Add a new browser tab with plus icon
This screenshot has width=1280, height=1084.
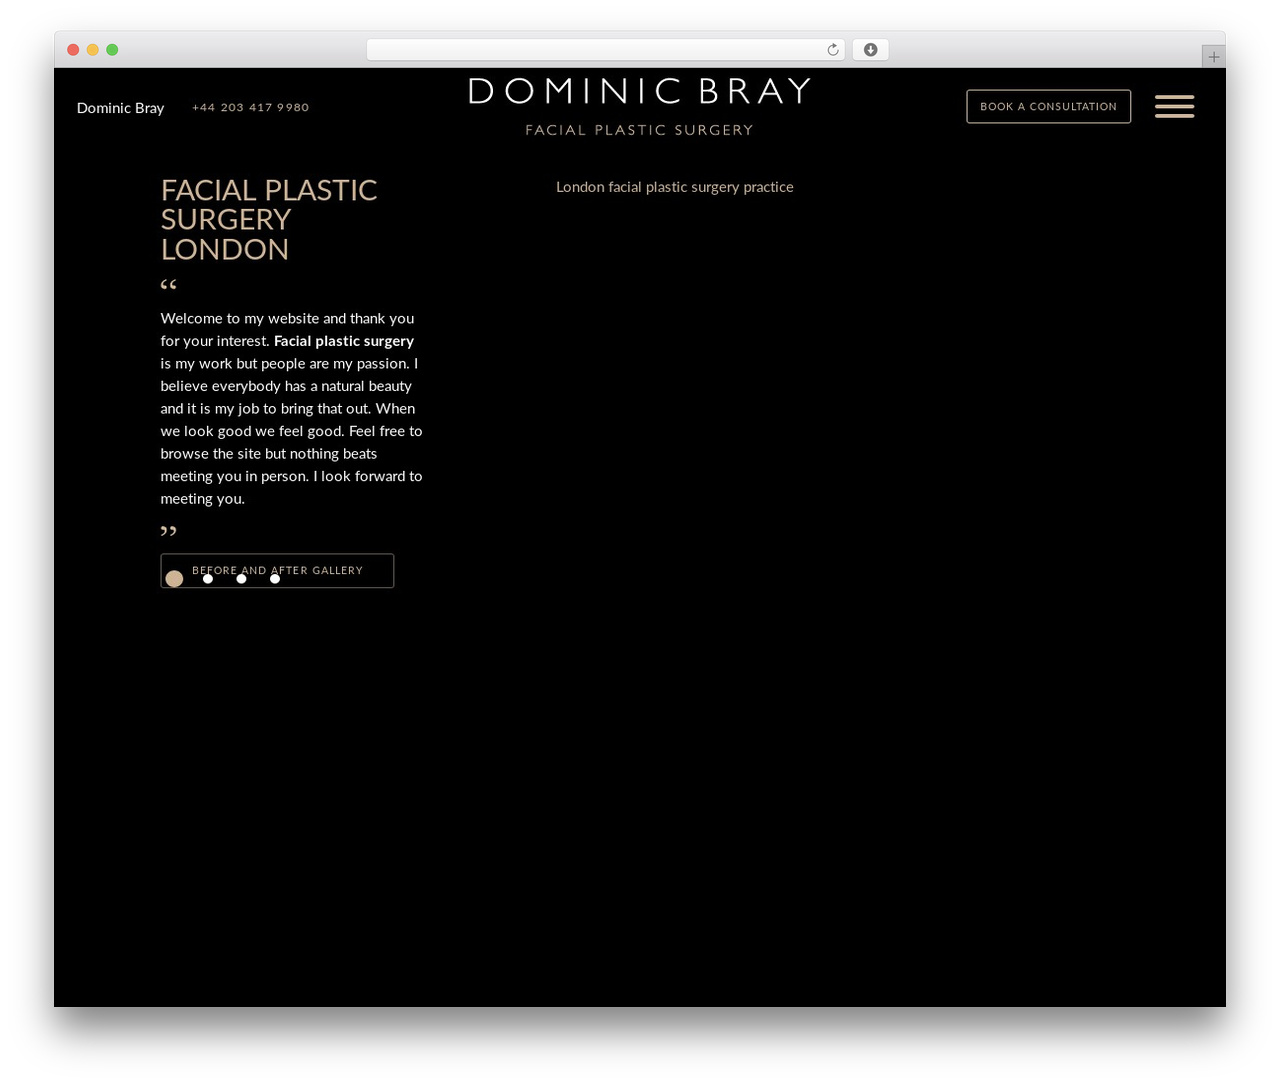point(1214,57)
